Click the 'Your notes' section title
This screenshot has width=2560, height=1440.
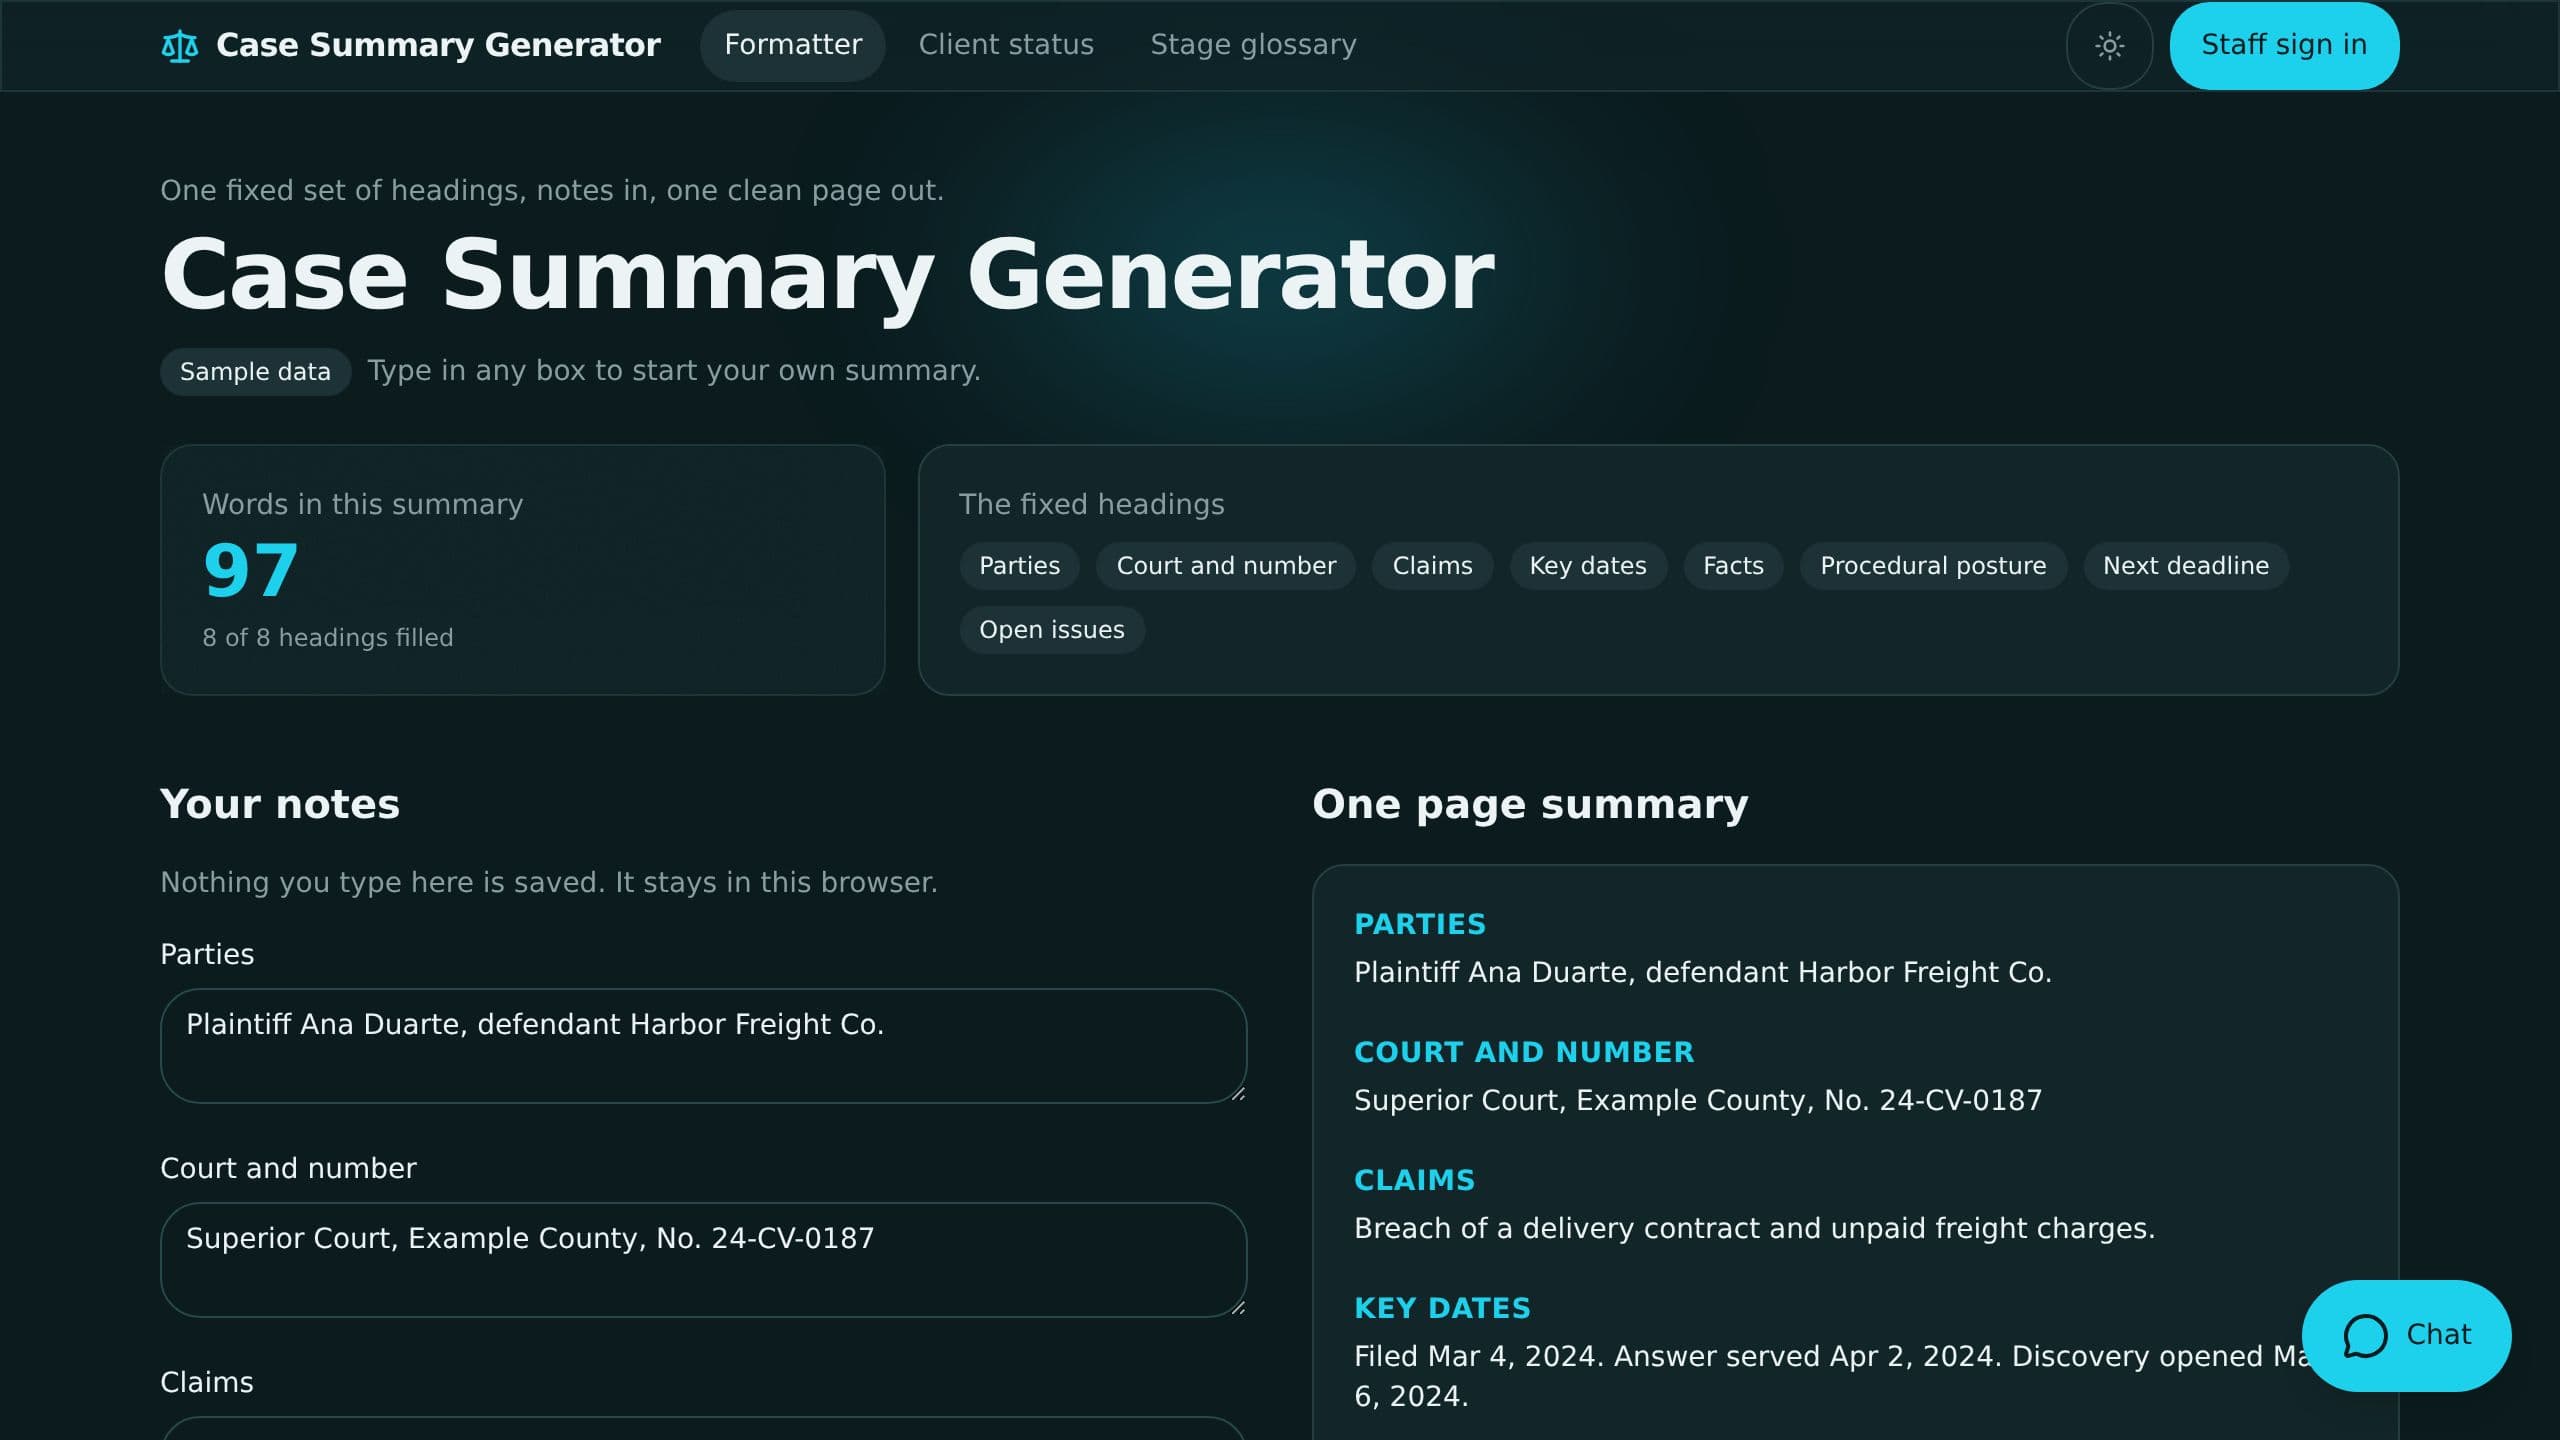[280, 805]
